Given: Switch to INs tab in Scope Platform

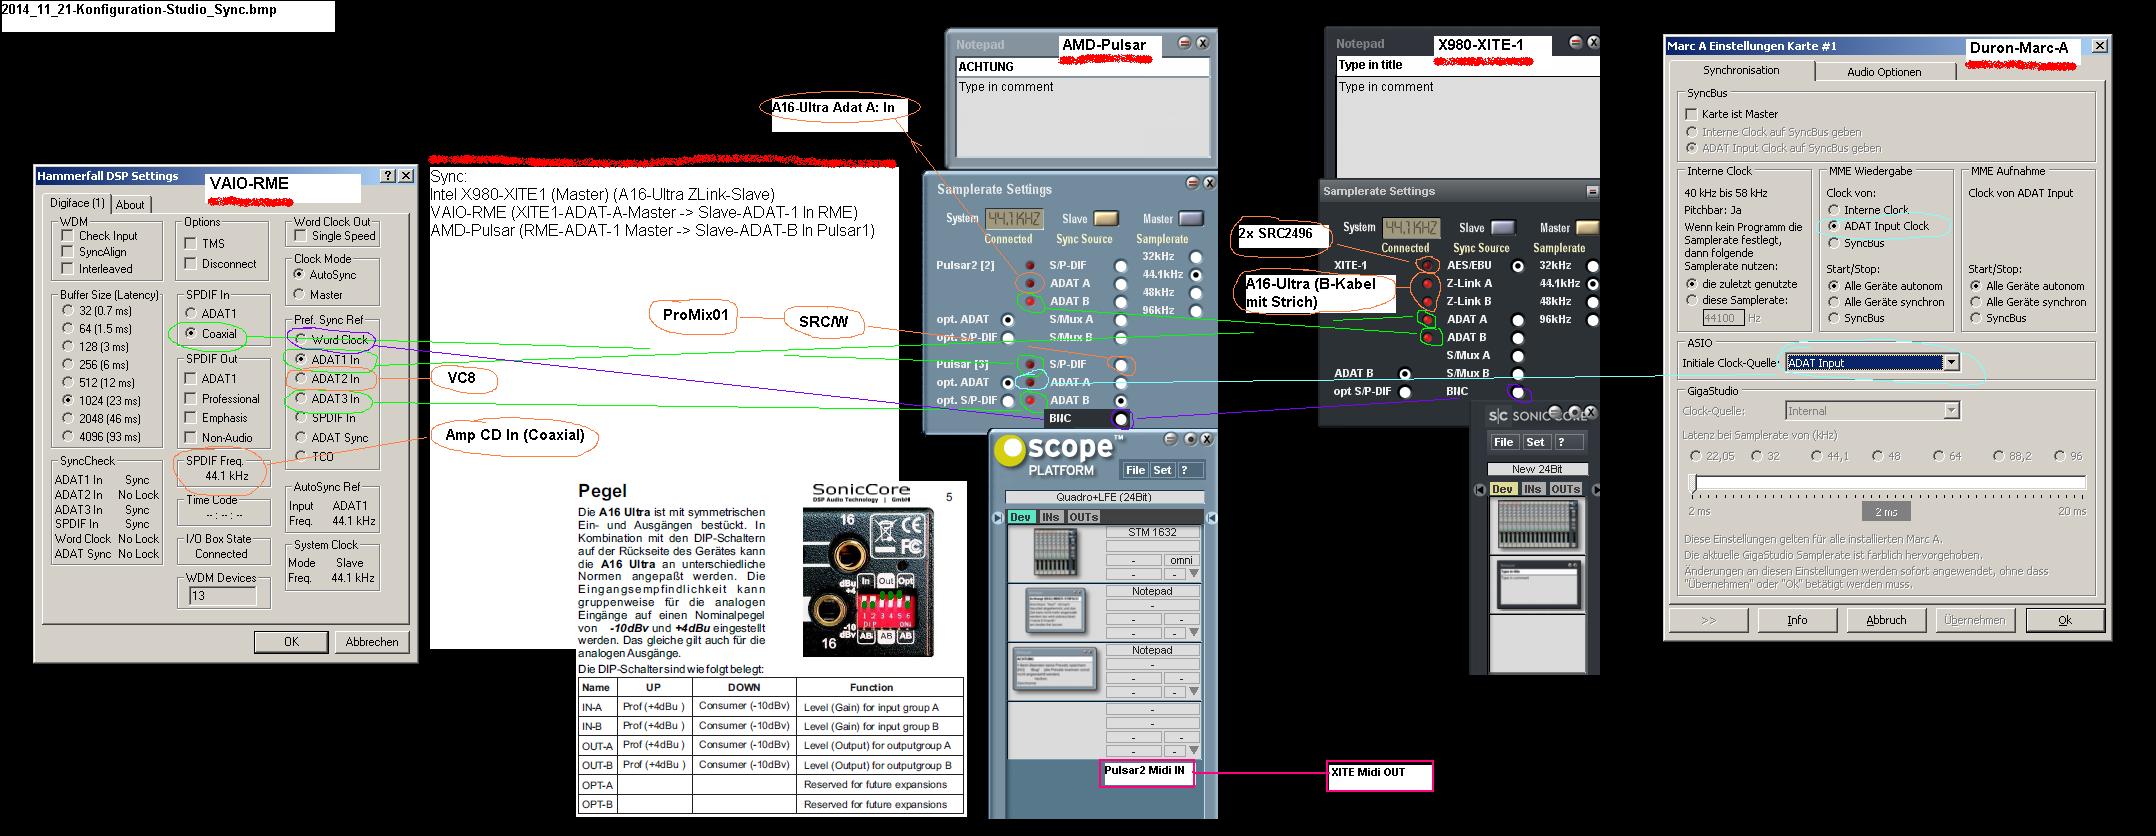Looking at the screenshot, I should (1050, 517).
